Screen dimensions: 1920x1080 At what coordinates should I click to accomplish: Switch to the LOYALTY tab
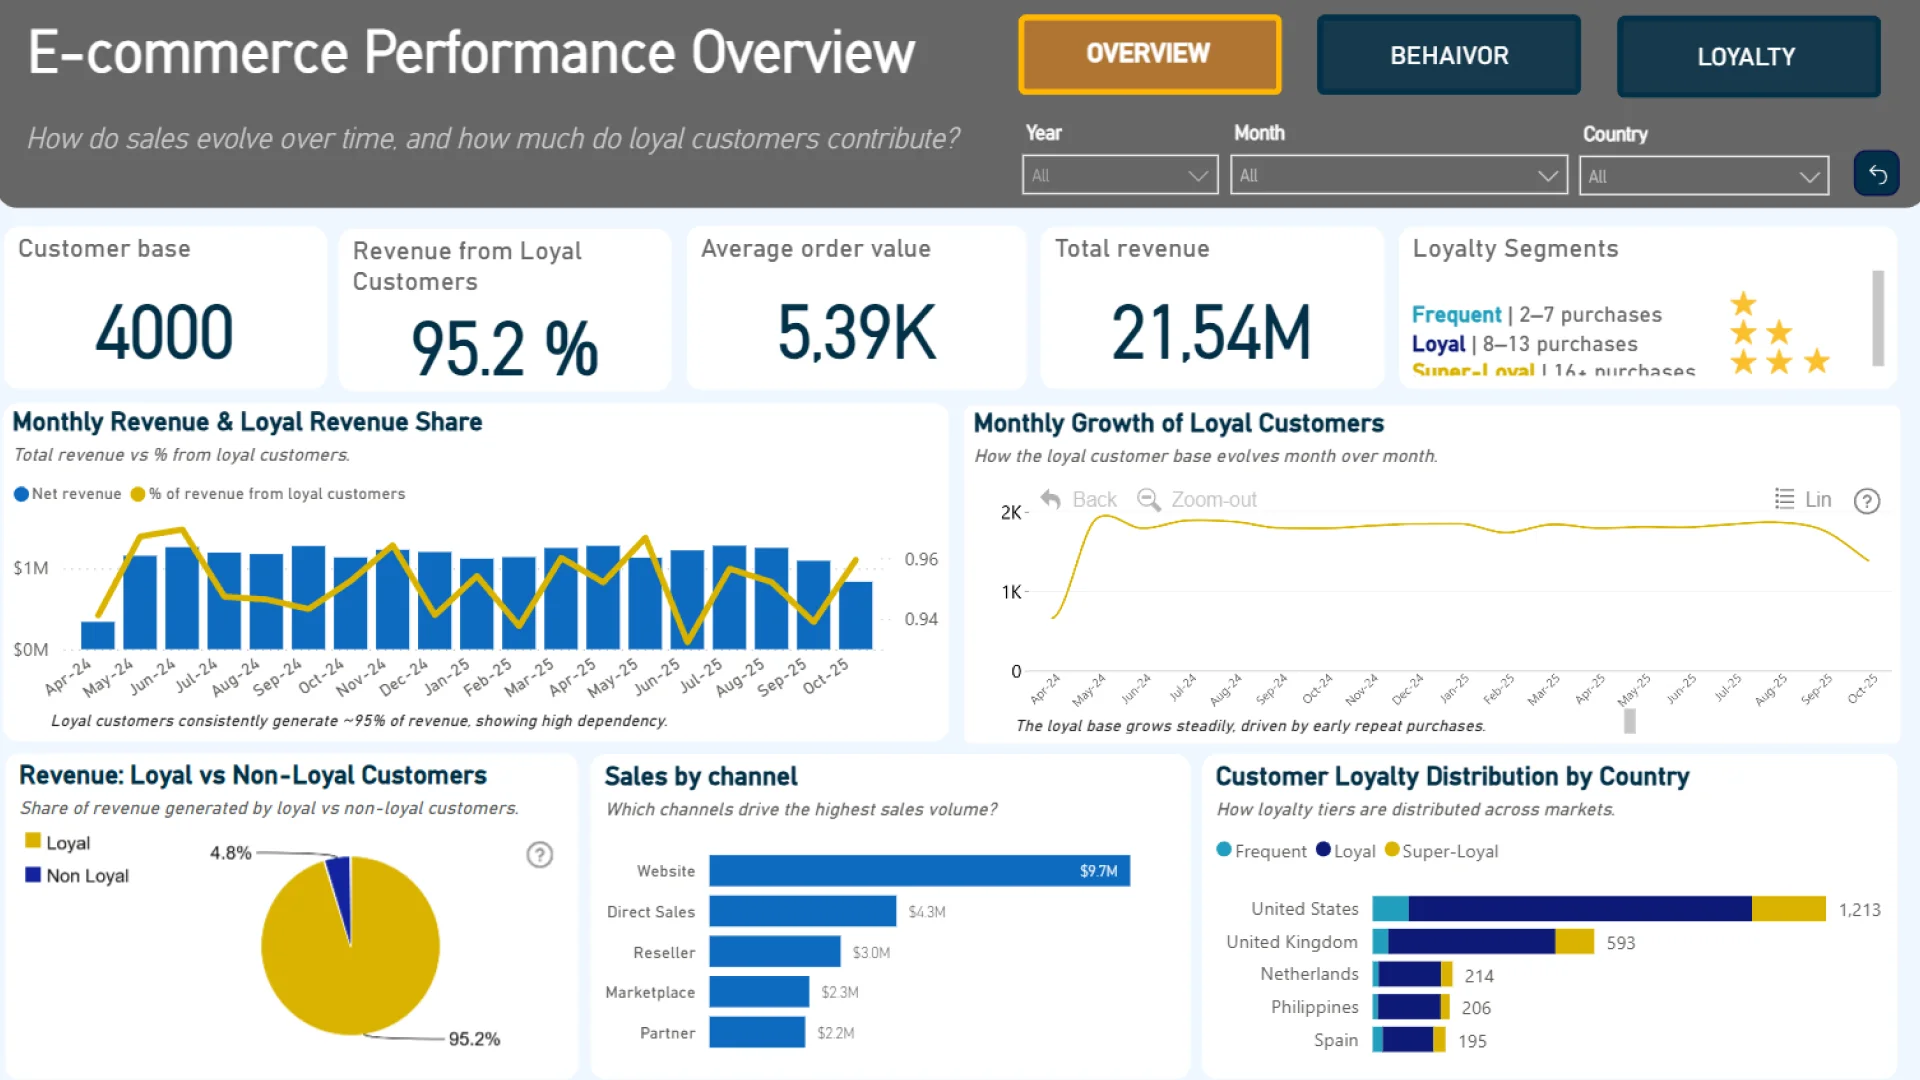coord(1747,57)
